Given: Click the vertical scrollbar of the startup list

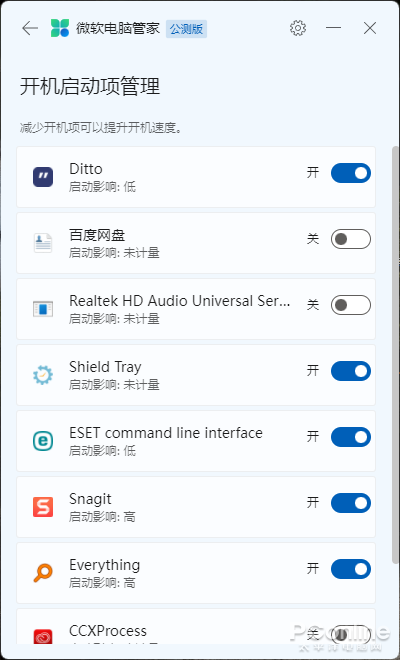Looking at the screenshot, I should click(x=395, y=355).
